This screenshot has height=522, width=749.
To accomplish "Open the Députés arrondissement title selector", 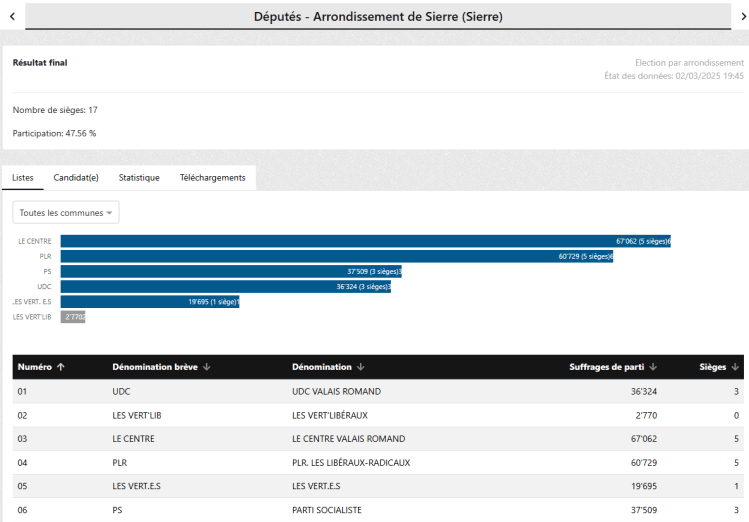I will [378, 17].
